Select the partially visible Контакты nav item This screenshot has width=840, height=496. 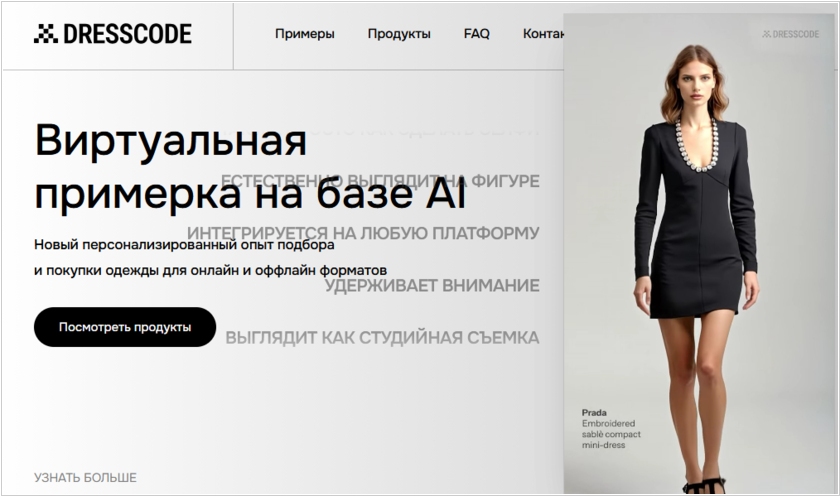(x=543, y=34)
